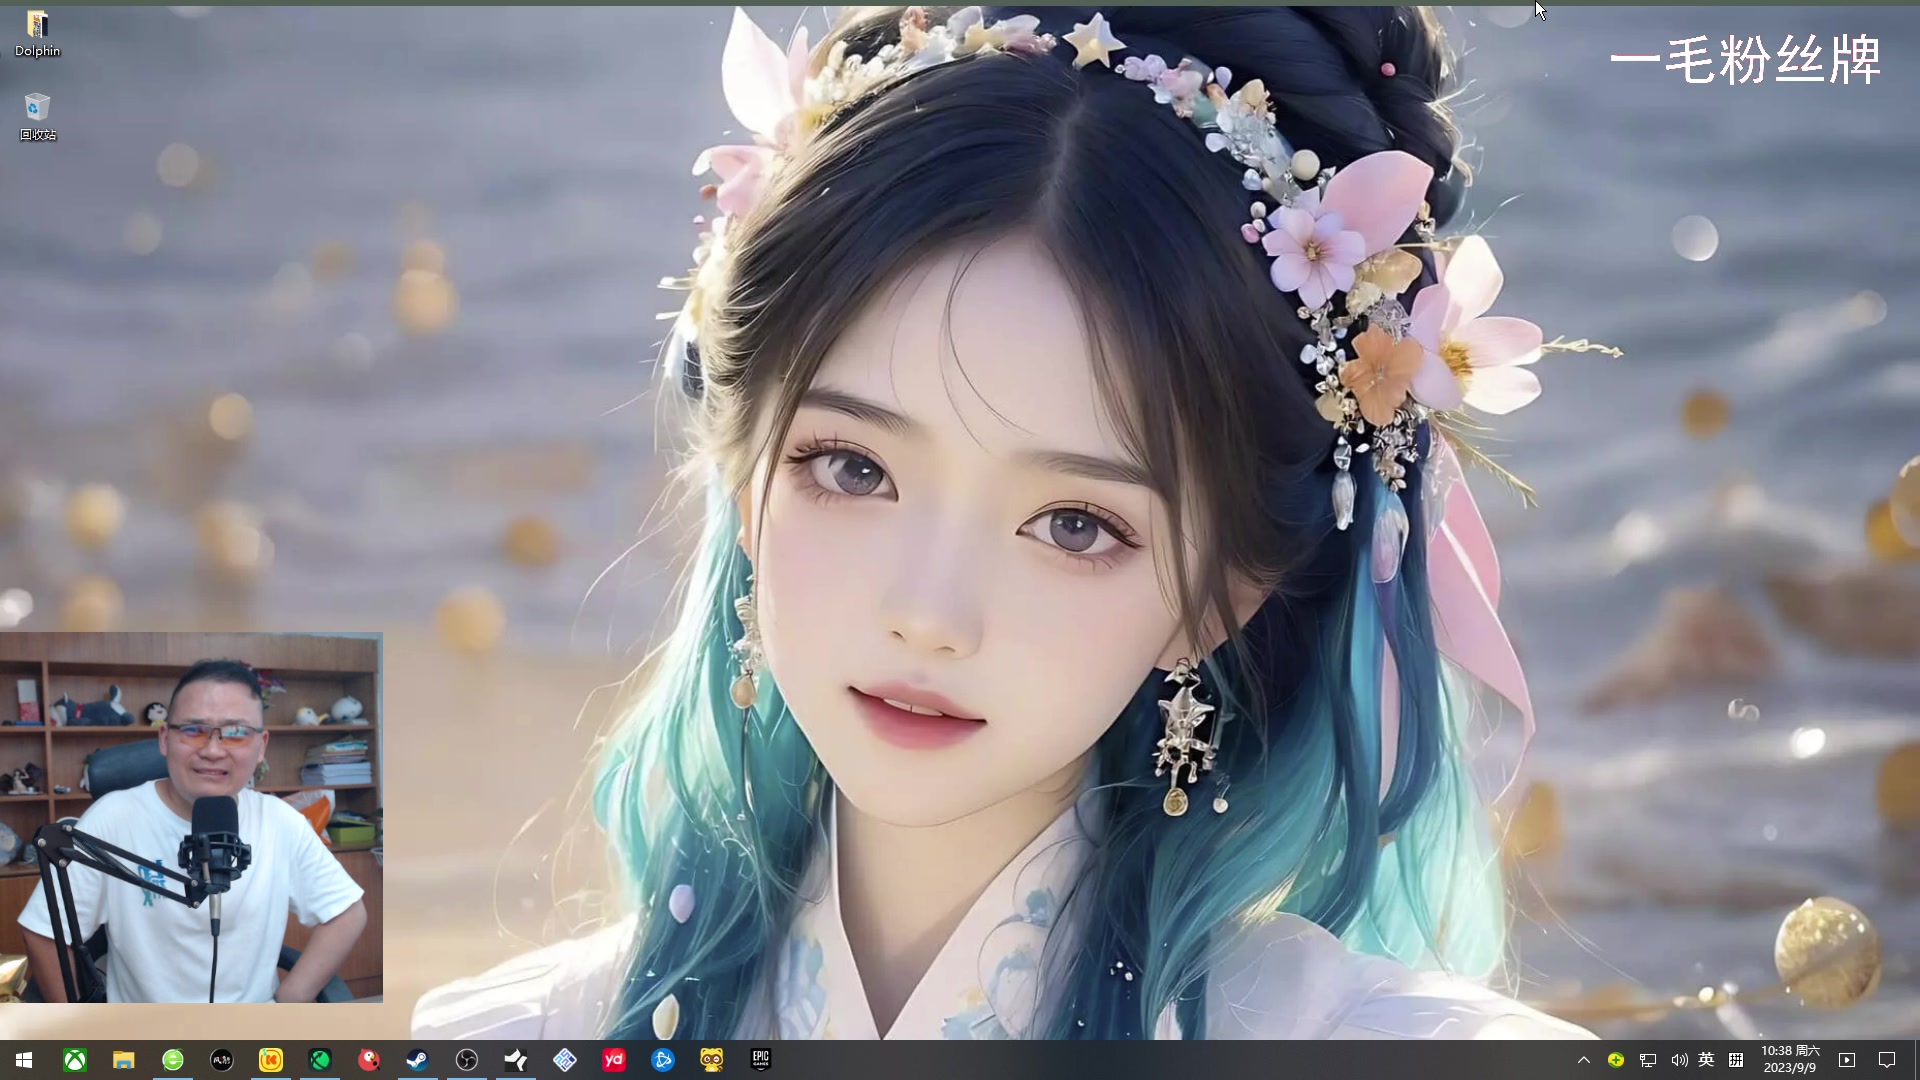Click the network status tray icon
The image size is (1920, 1080).
pos(1648,1060)
